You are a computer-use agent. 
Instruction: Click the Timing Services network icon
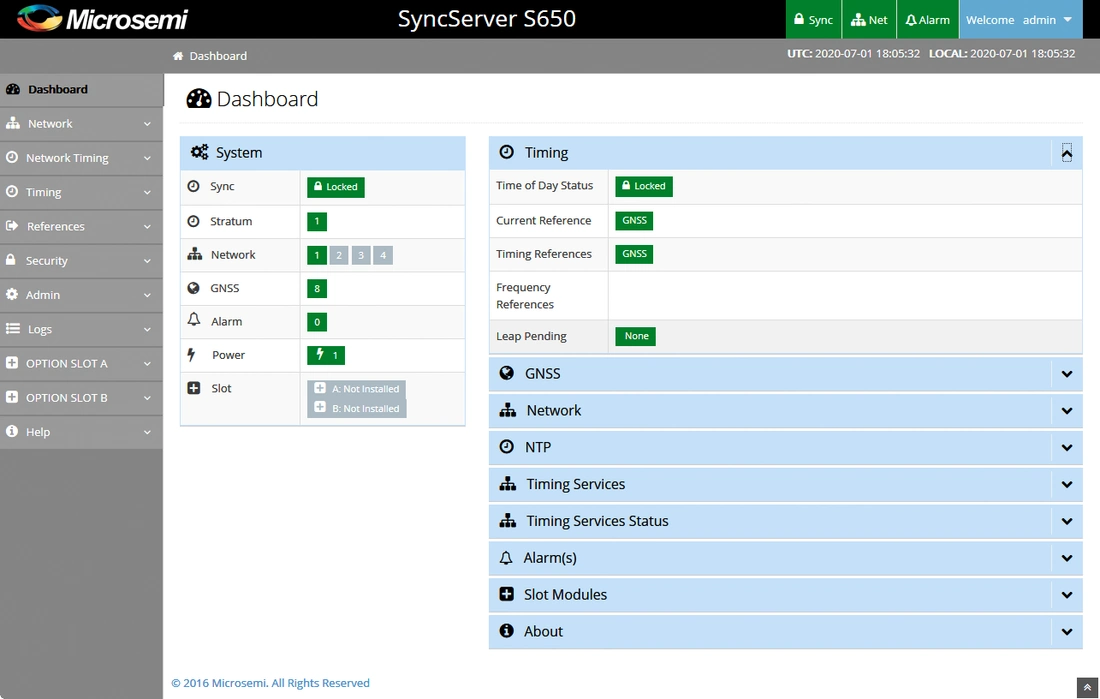[x=508, y=484]
